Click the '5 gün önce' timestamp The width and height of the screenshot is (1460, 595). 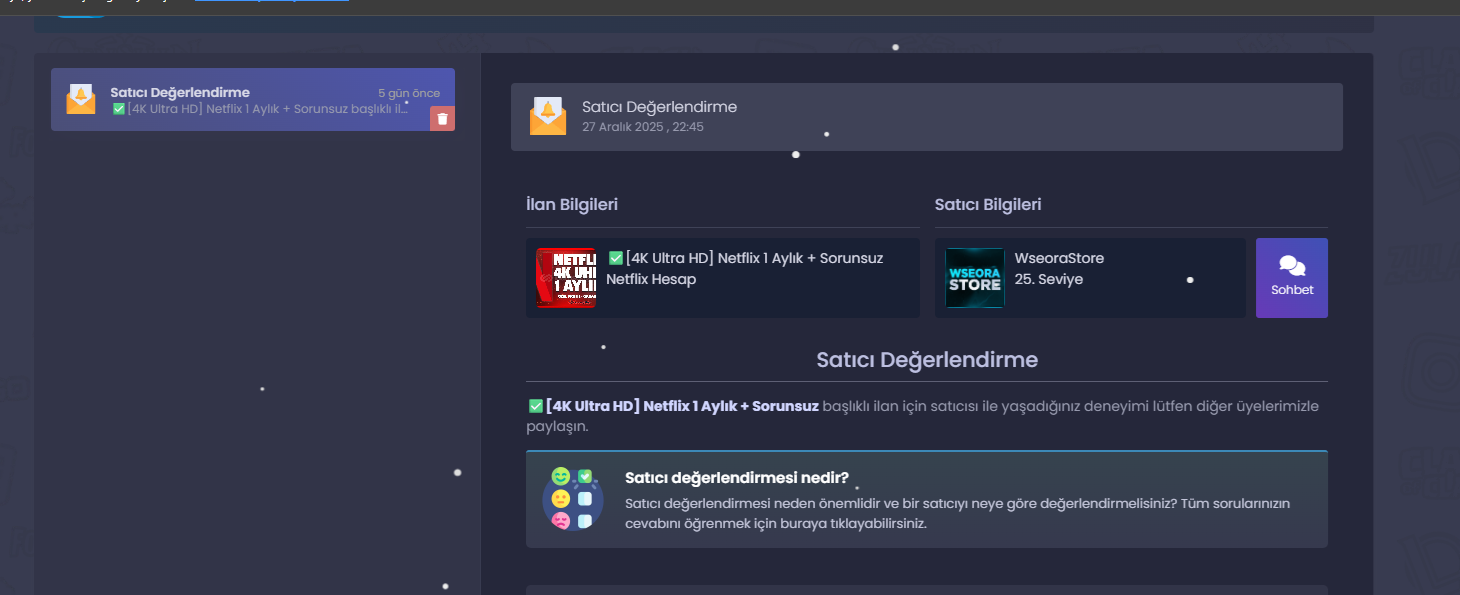point(409,93)
